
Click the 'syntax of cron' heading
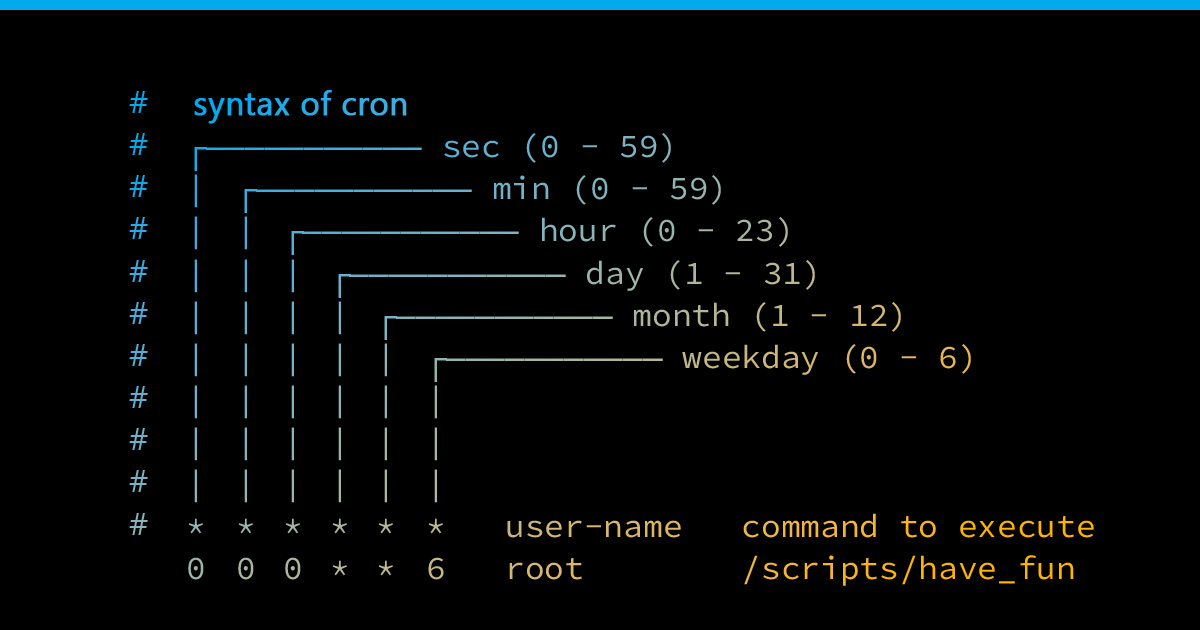(x=300, y=103)
